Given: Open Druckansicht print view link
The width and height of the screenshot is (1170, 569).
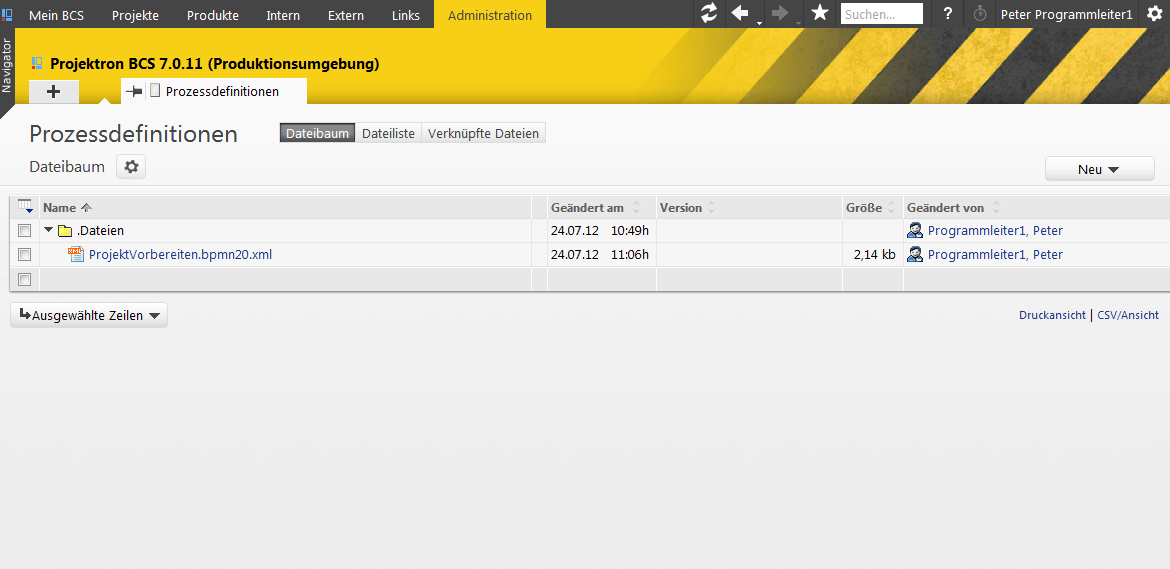Looking at the screenshot, I should [x=1052, y=315].
